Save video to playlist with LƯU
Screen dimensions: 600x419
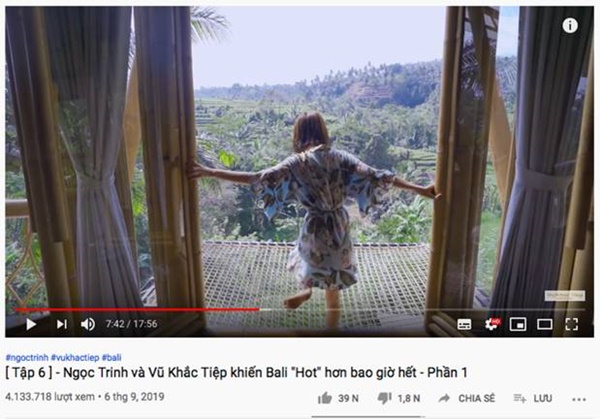pos(533,398)
